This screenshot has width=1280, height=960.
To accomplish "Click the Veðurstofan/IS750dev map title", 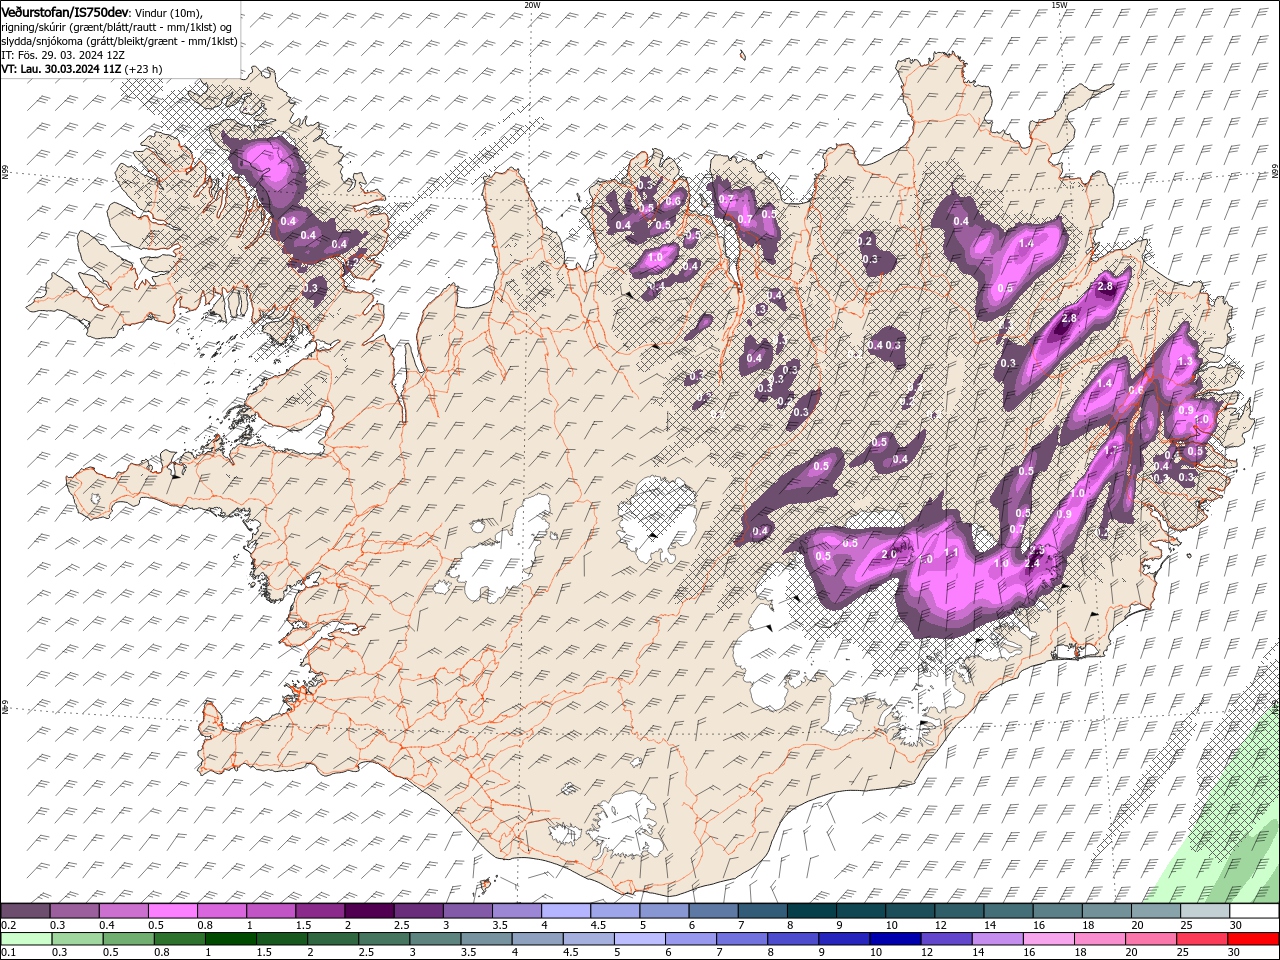I will [x=67, y=11].
